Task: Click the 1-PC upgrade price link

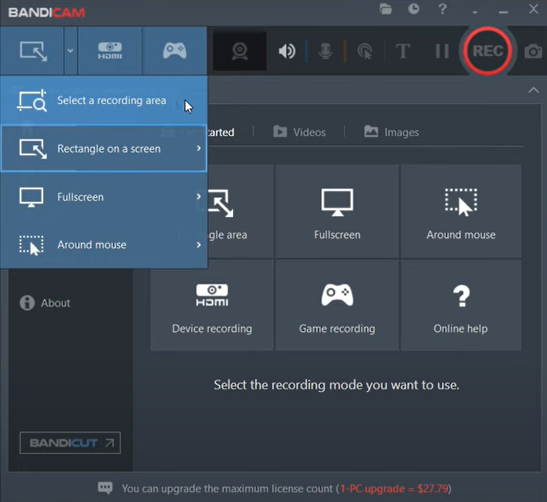Action: (x=394, y=488)
